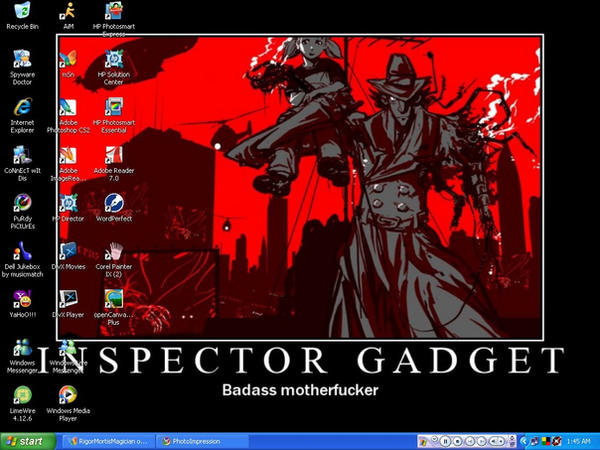
Task: Open the PuRdy PiCtUrEs shortcut
Action: point(22,211)
